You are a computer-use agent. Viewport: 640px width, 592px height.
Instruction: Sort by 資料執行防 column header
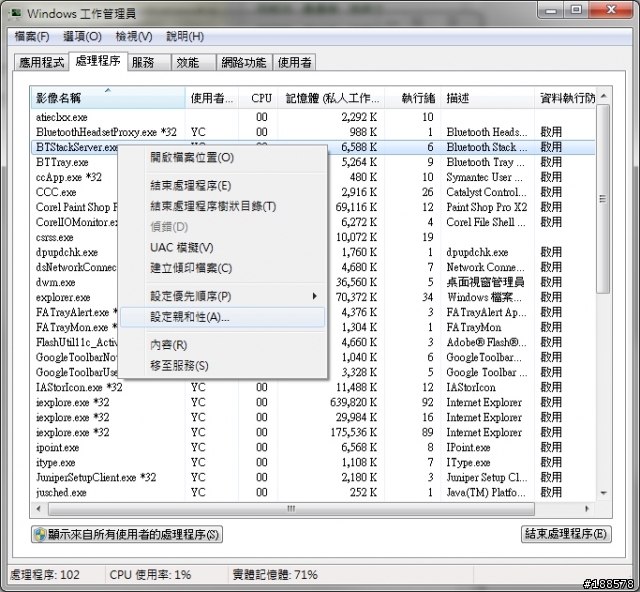tap(565, 98)
